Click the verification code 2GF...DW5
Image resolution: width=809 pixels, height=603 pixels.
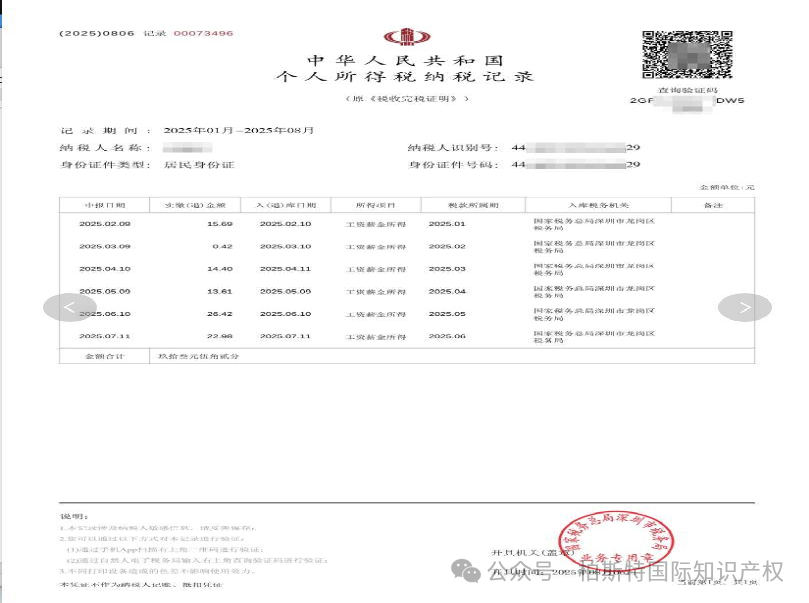point(688,103)
